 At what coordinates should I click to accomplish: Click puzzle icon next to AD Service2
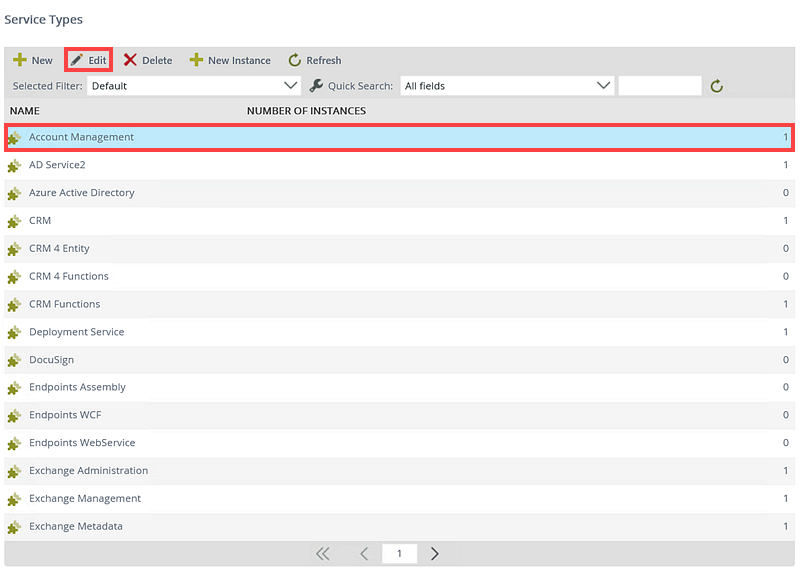[x=14, y=166]
